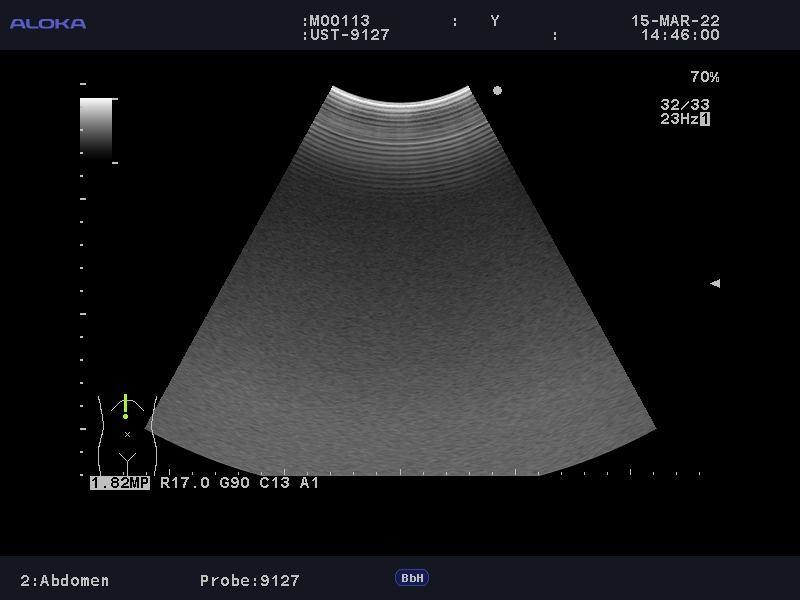Click the highlighted 1.82MP value
This screenshot has width=800, height=600.
point(120,483)
